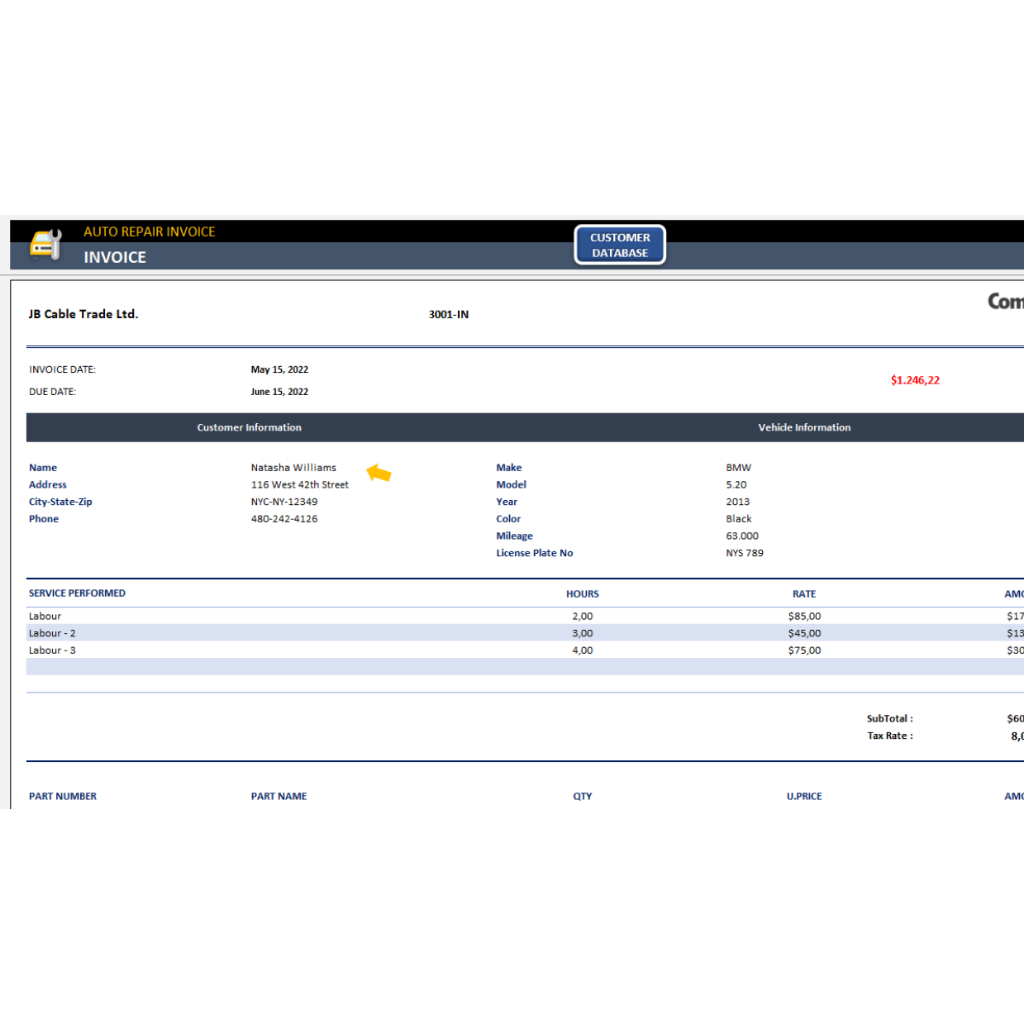Select the Vehicle Information section header

(804, 427)
